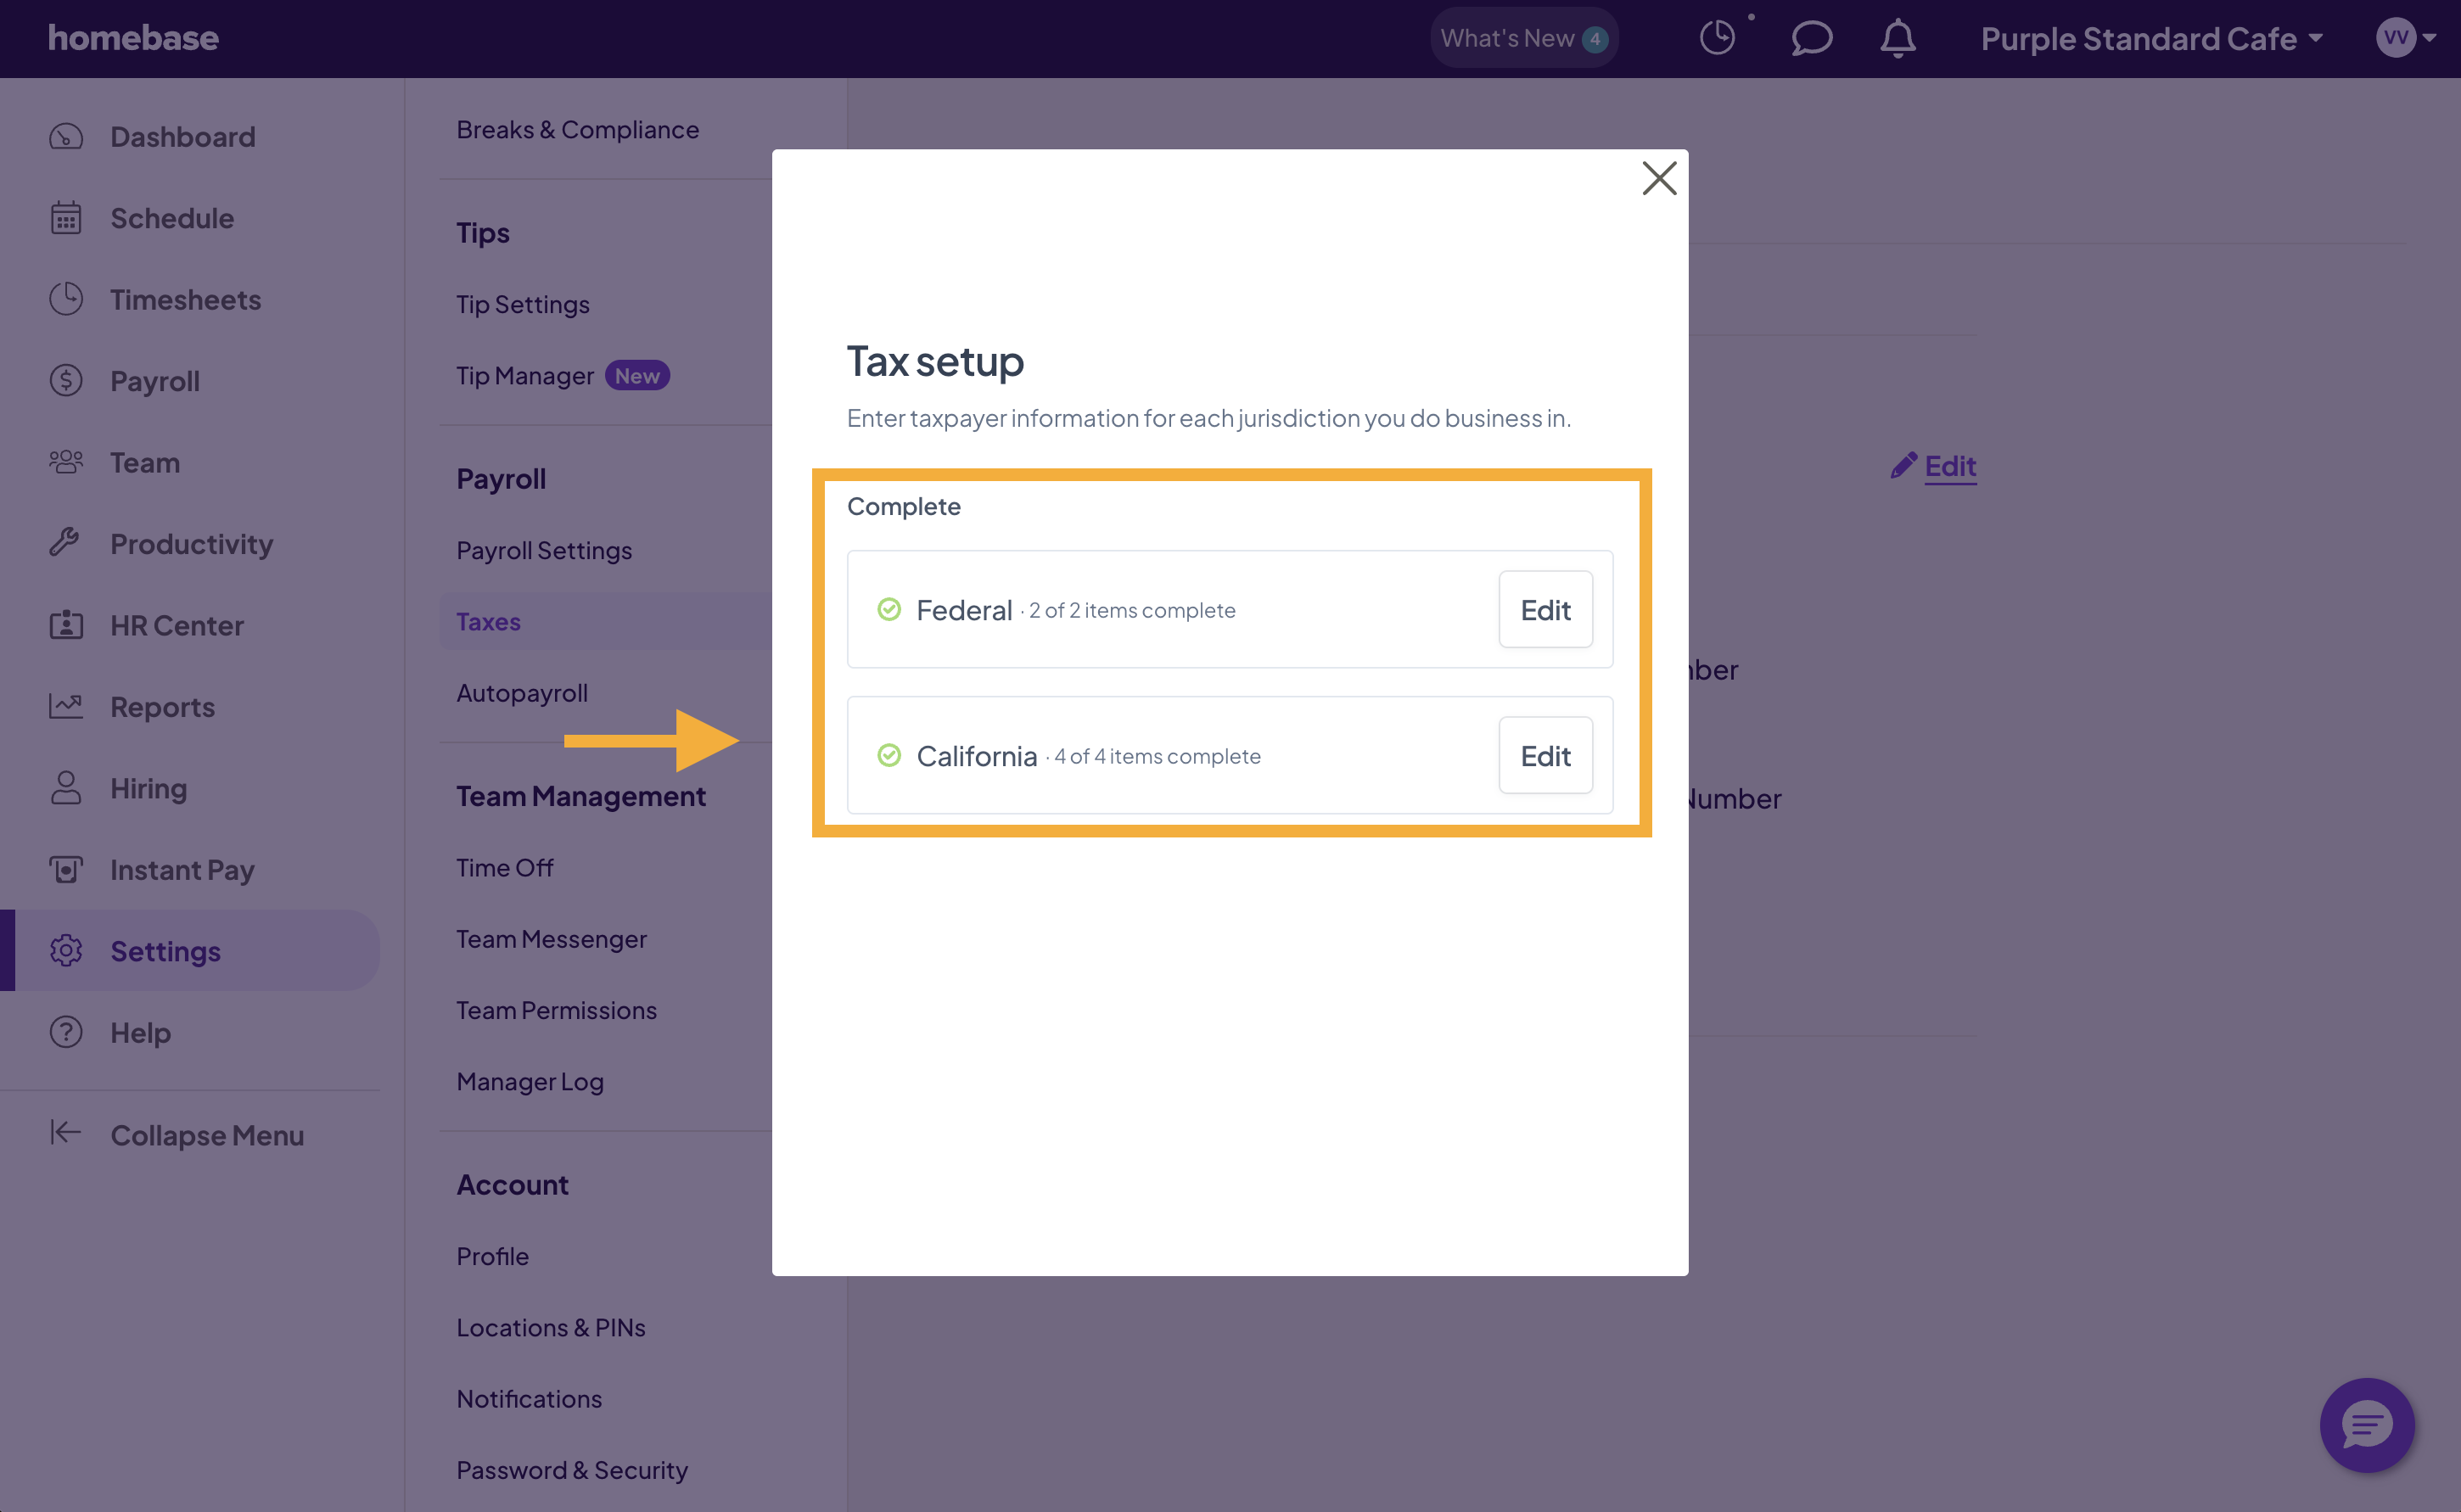Collapse the sidebar menu
The width and height of the screenshot is (2461, 1512).
178,1134
